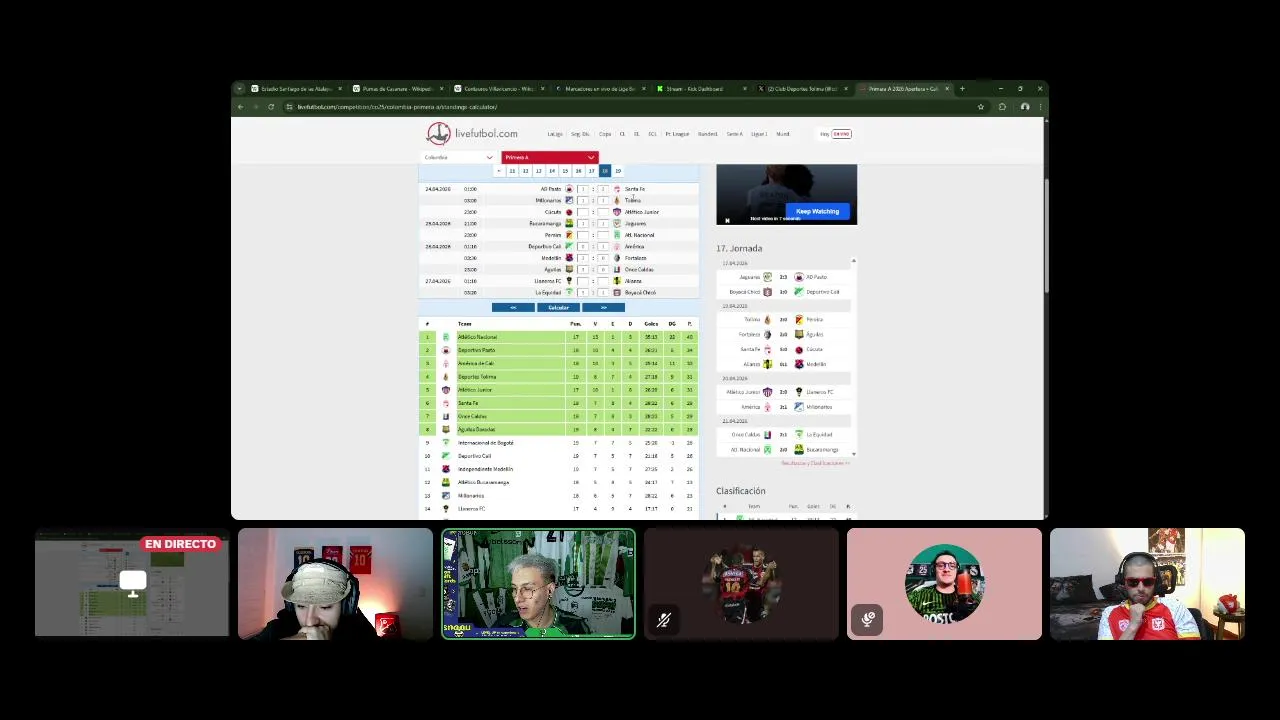Click Millonarios home score input field

point(583,200)
